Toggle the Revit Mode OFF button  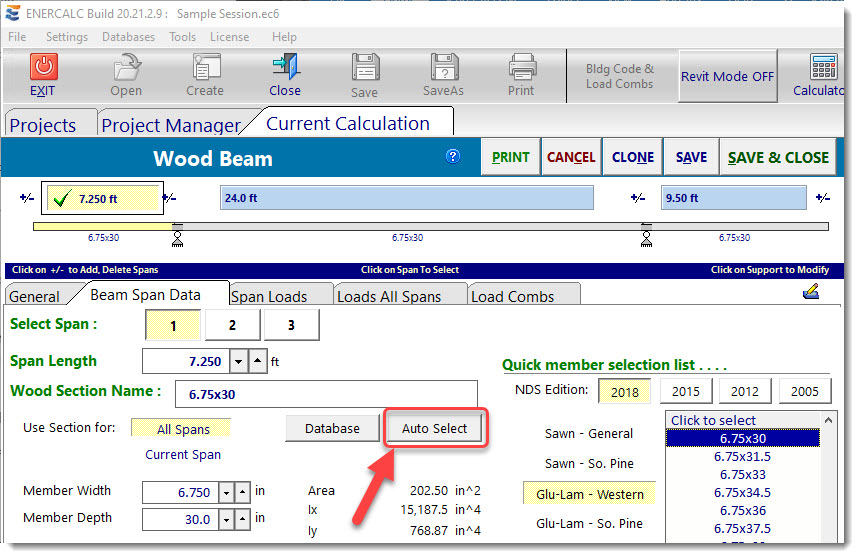(727, 77)
